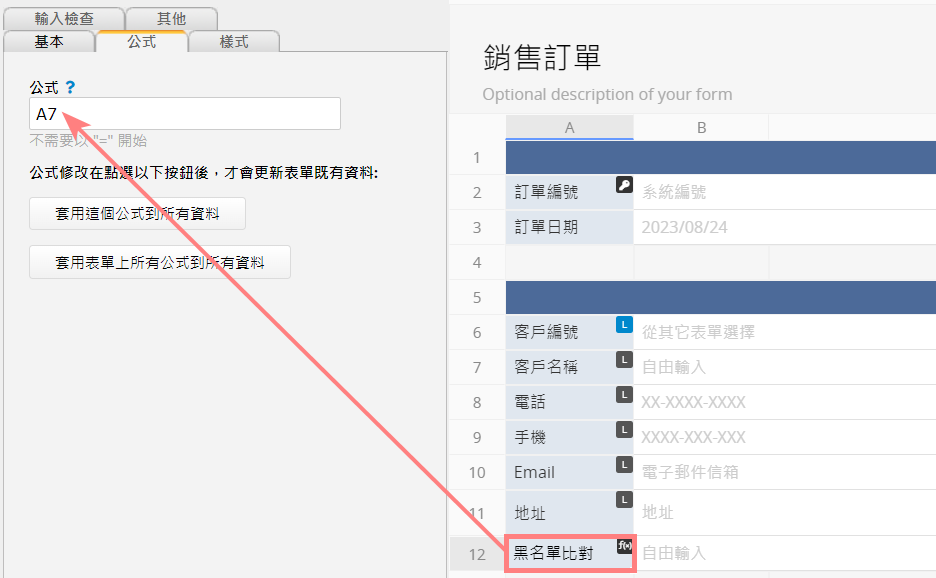Click the key icon on 訂單編號 field
This screenshot has height=578, width=936.
point(624,185)
